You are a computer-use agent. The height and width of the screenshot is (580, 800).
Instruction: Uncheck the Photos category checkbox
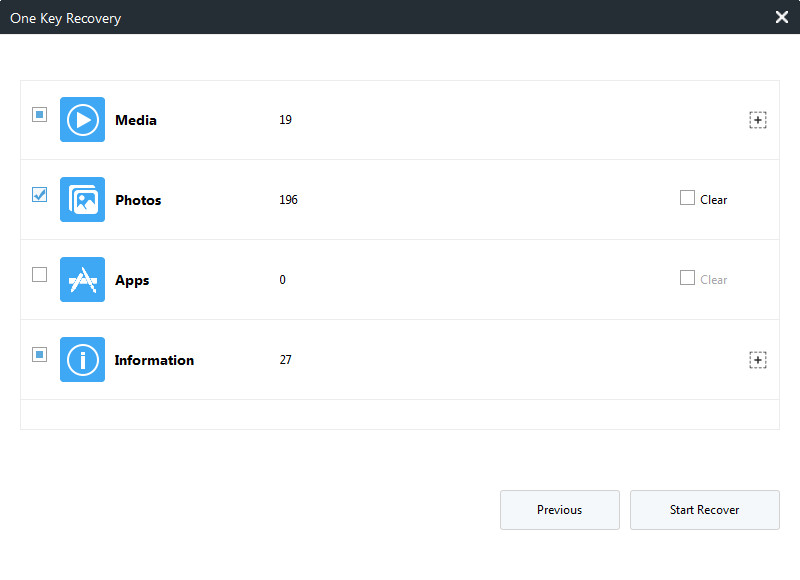click(x=39, y=194)
